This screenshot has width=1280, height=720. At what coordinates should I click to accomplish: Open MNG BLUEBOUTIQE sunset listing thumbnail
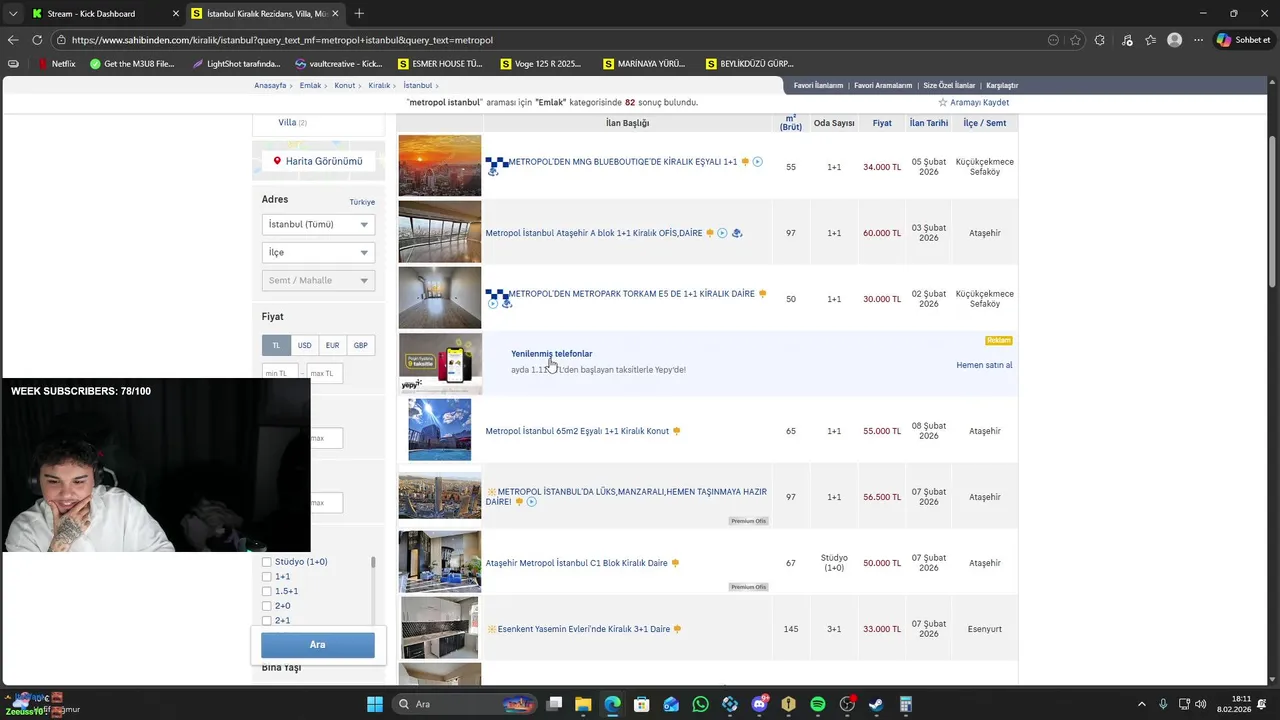tap(440, 165)
